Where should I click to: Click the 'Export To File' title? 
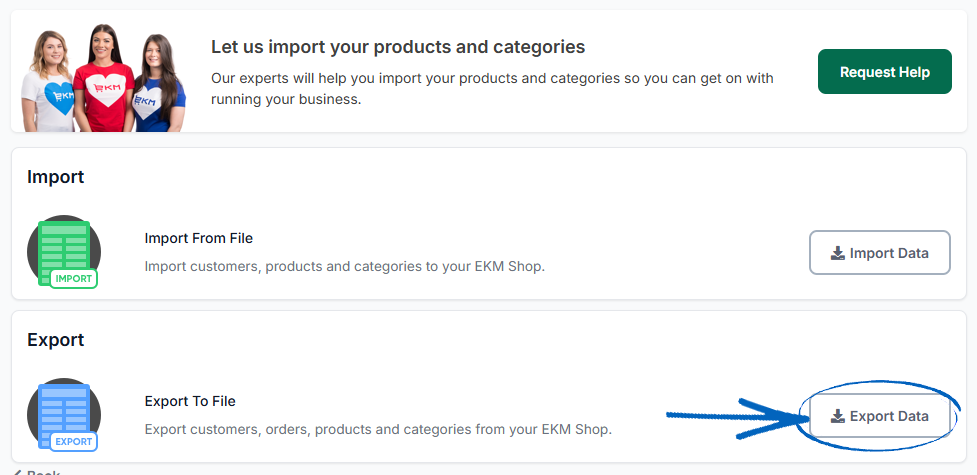190,401
